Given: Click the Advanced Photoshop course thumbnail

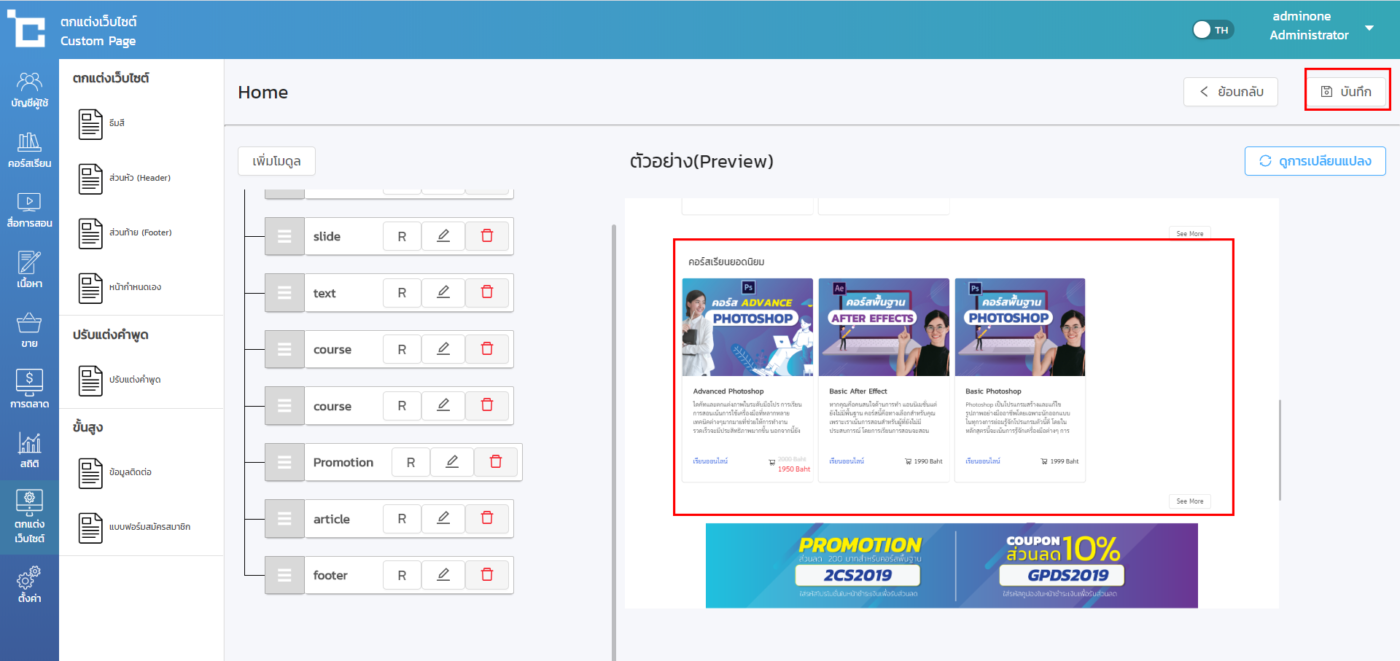Looking at the screenshot, I should pyautogui.click(x=748, y=326).
